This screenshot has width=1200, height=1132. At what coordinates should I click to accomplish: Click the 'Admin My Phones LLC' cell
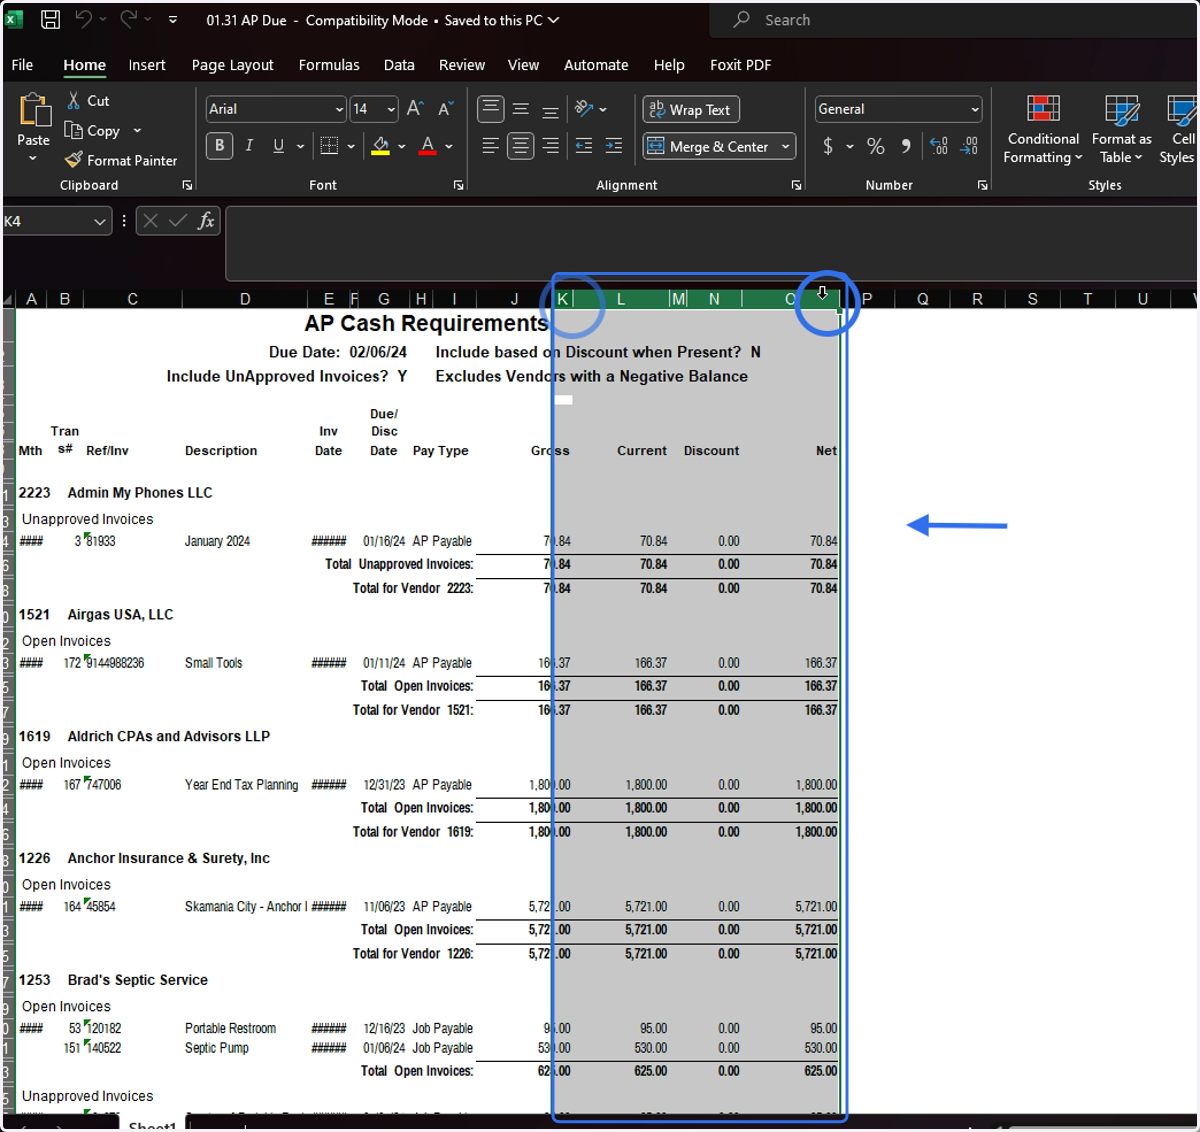tap(140, 492)
